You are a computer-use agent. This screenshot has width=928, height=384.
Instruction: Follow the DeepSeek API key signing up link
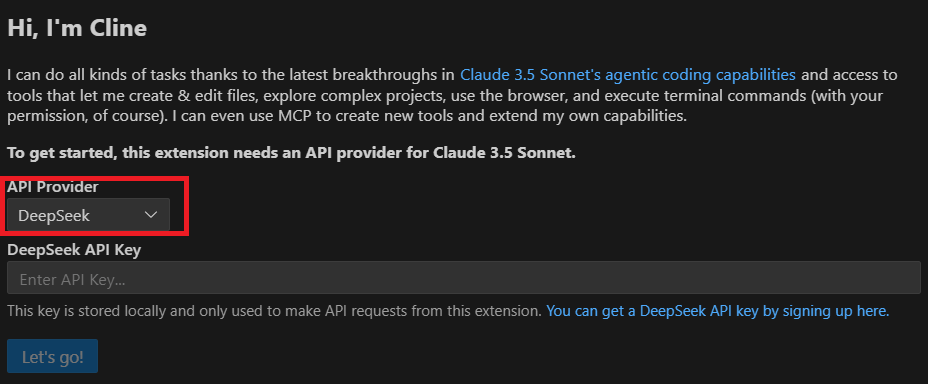click(x=717, y=311)
